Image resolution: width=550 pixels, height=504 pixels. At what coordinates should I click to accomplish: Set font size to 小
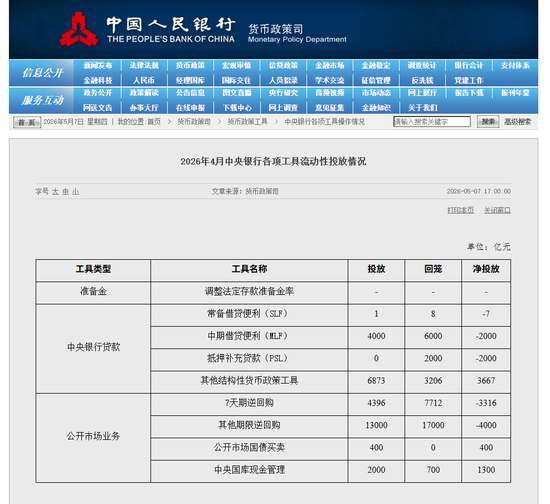coord(75,191)
